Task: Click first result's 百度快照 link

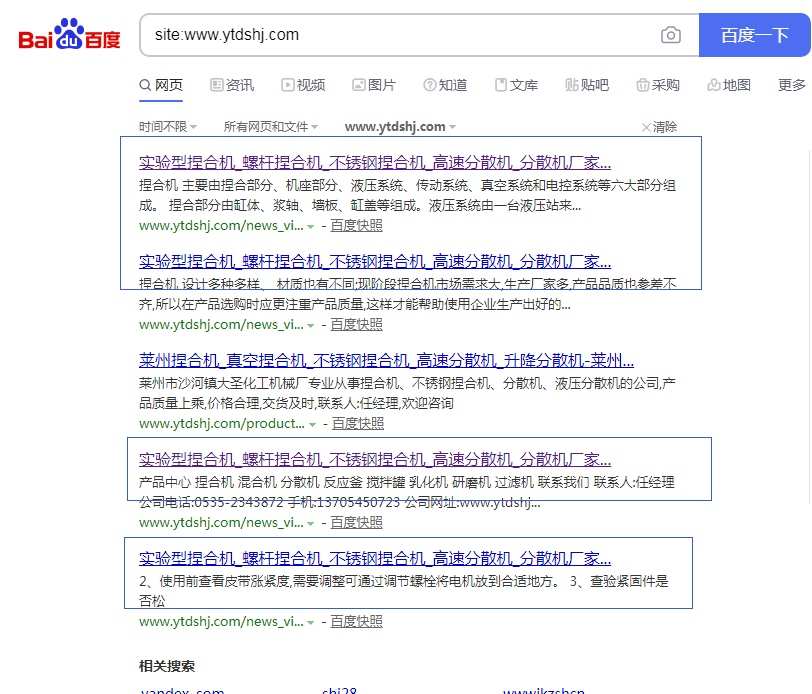Action: pos(356,226)
